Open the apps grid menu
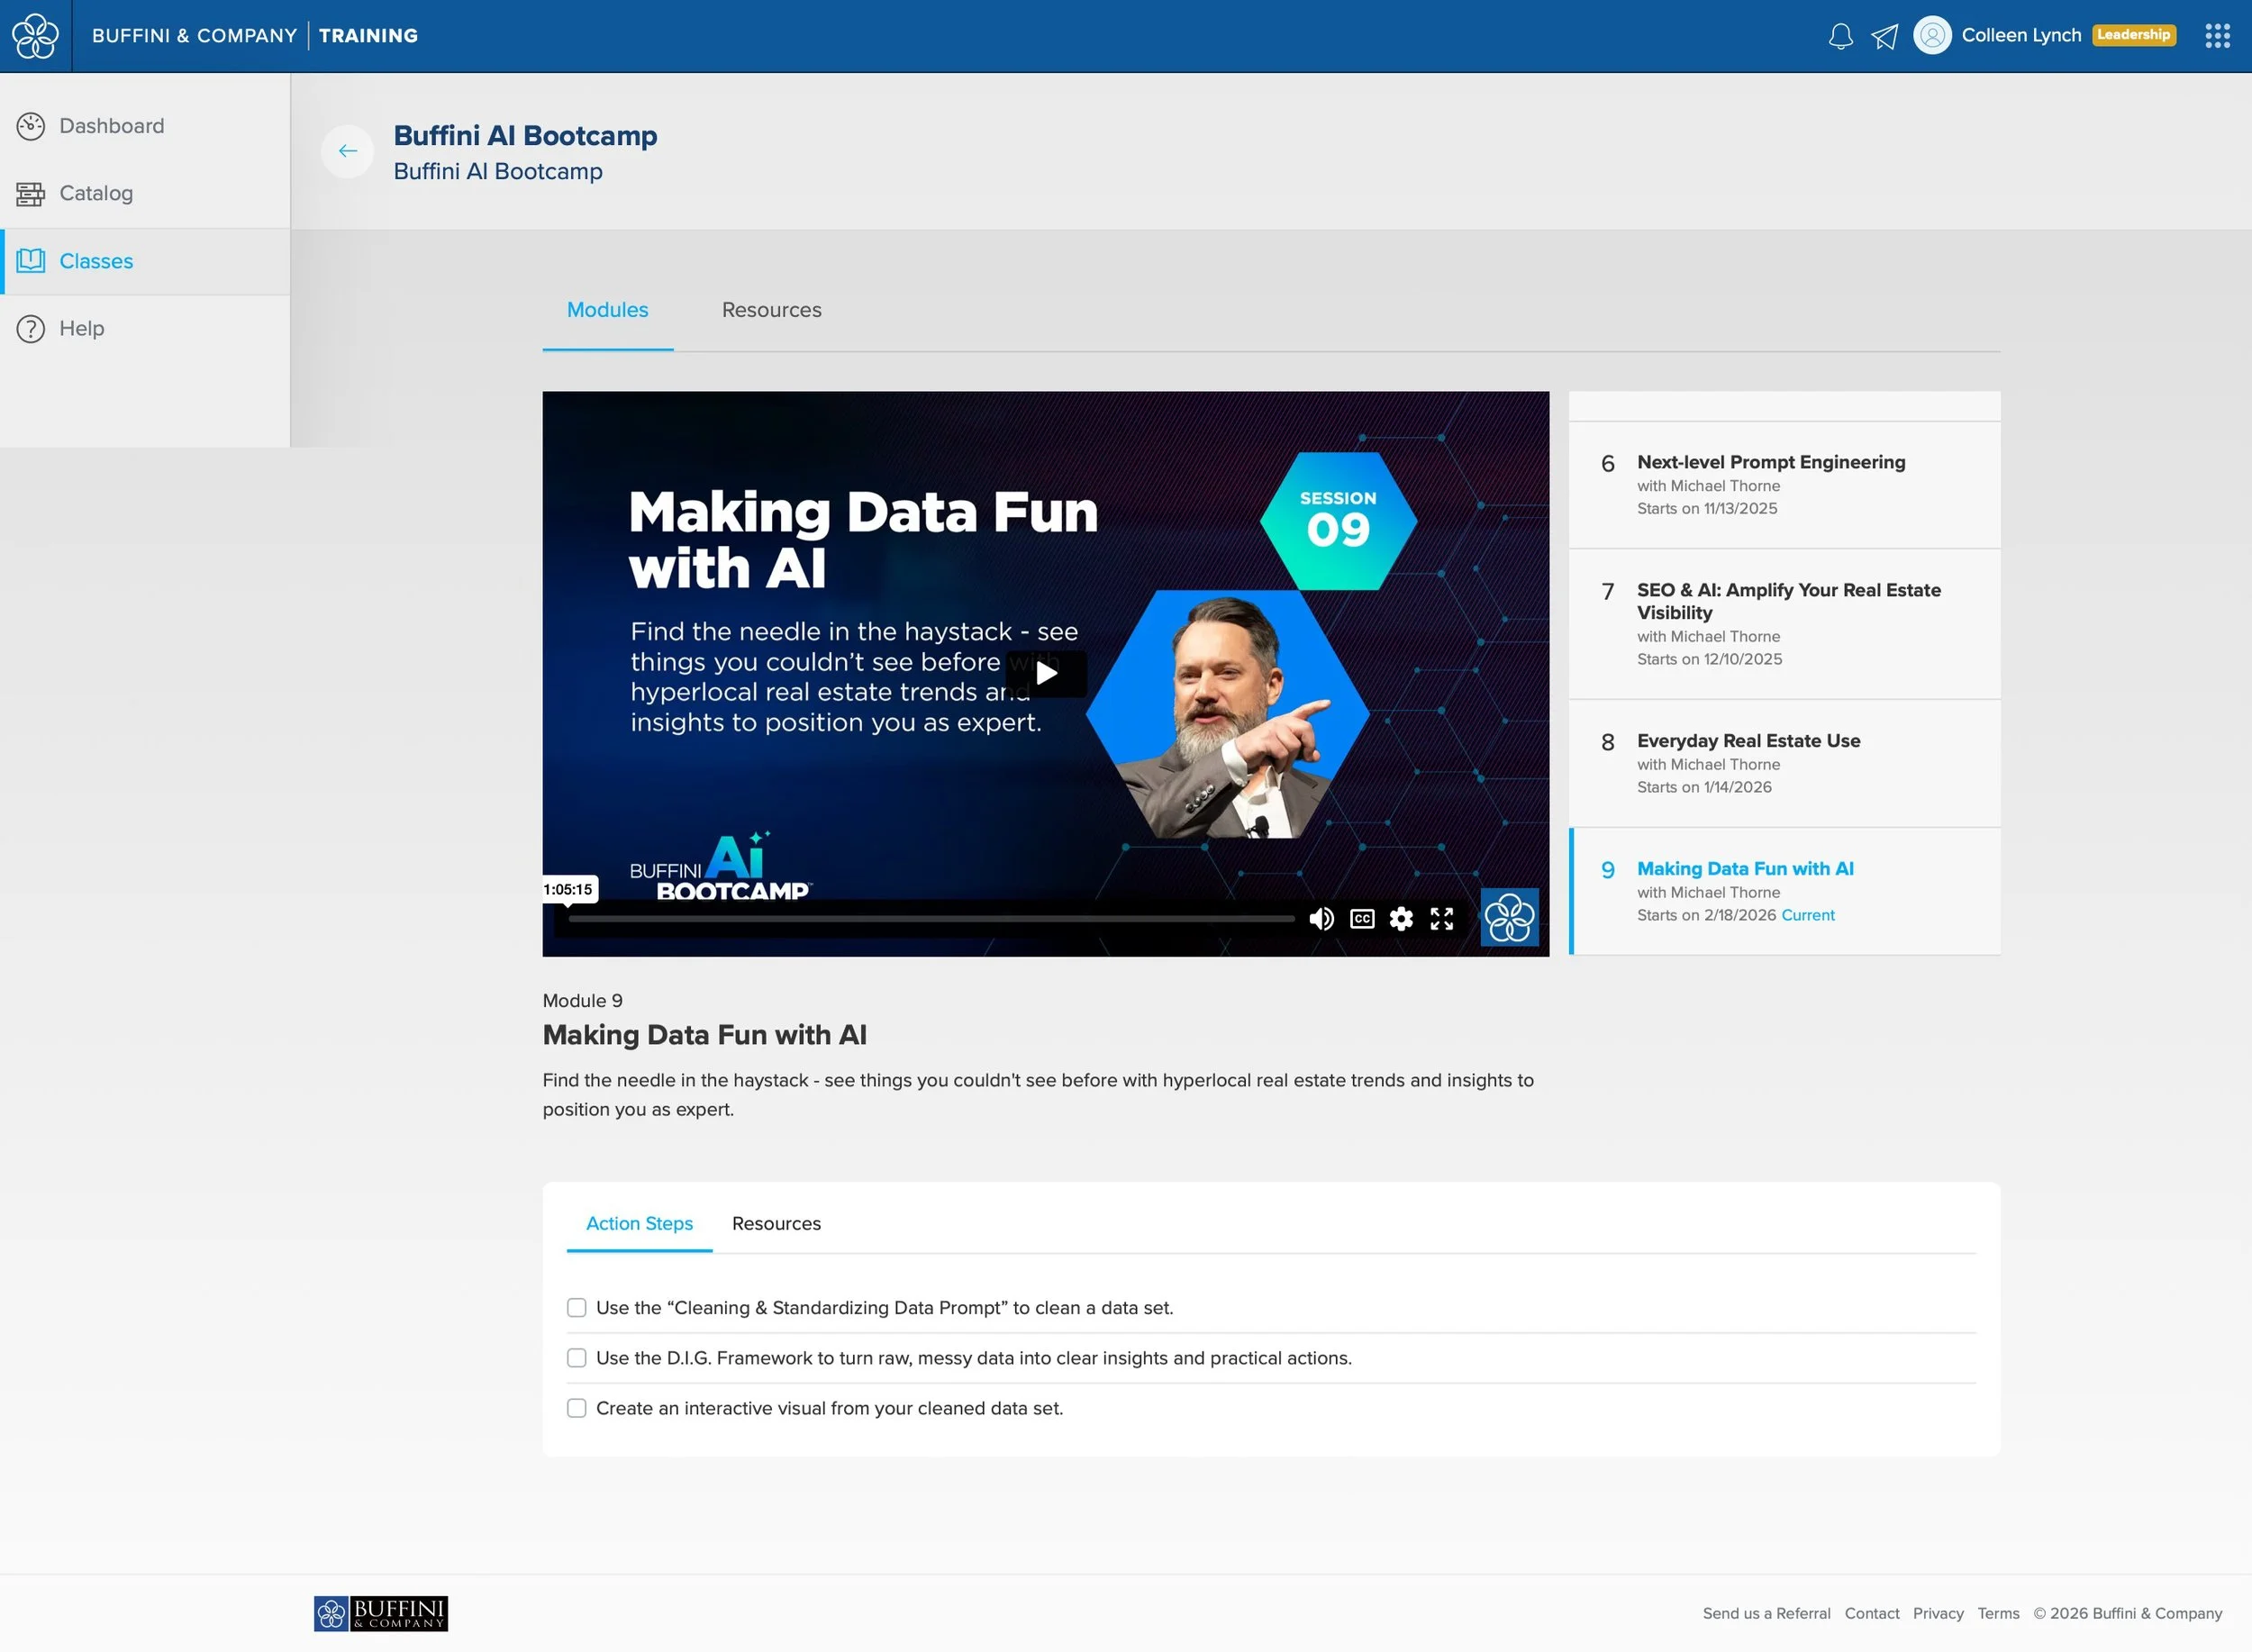Image resolution: width=2252 pixels, height=1652 pixels. (x=2217, y=36)
